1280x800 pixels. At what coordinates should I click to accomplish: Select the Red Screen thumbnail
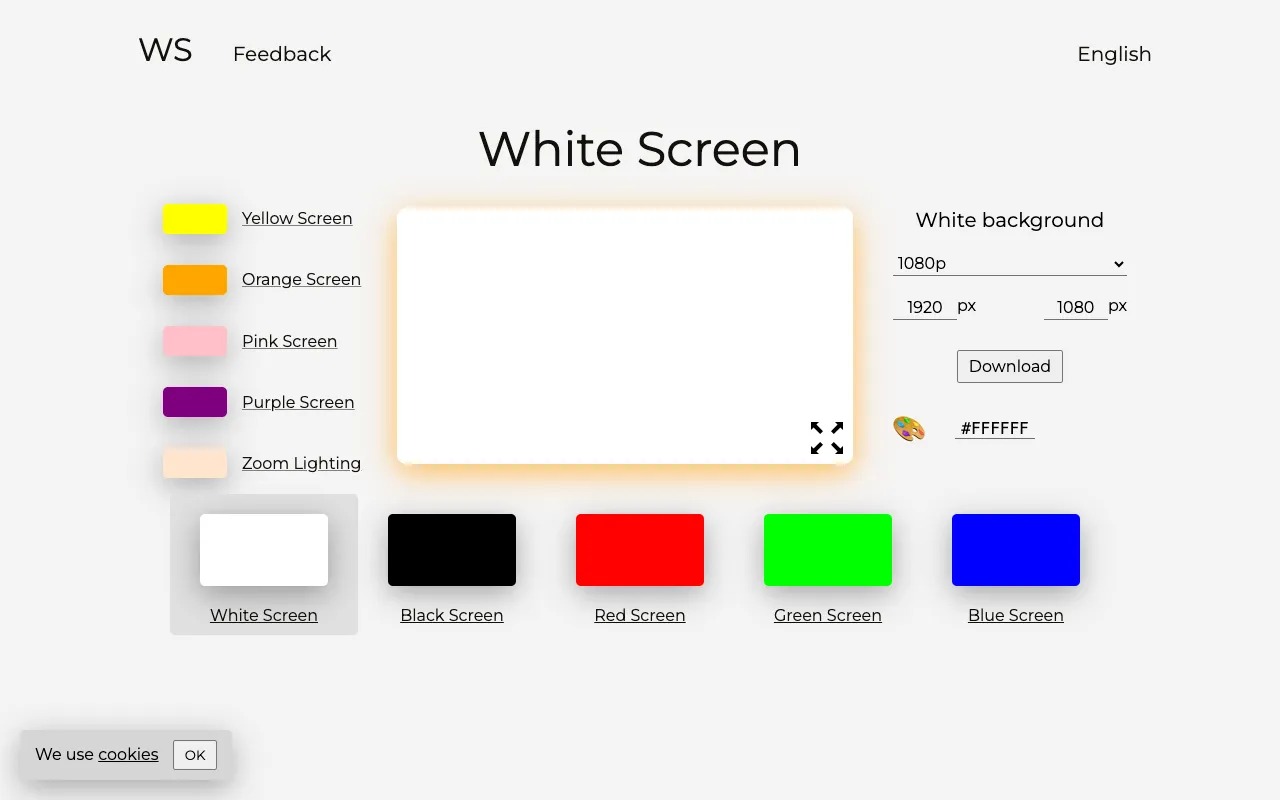click(640, 549)
